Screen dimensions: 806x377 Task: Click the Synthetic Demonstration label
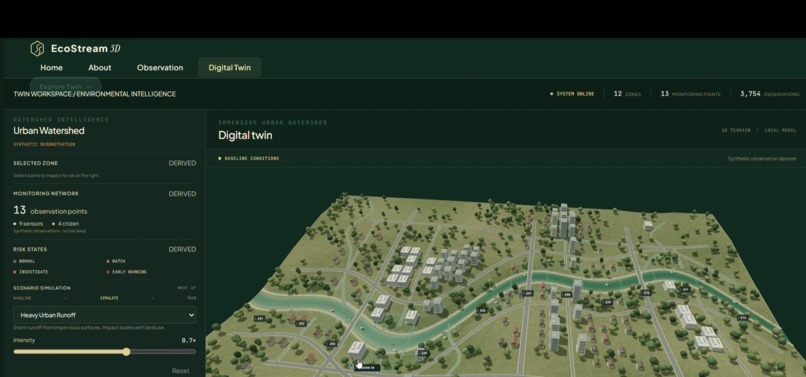point(44,145)
